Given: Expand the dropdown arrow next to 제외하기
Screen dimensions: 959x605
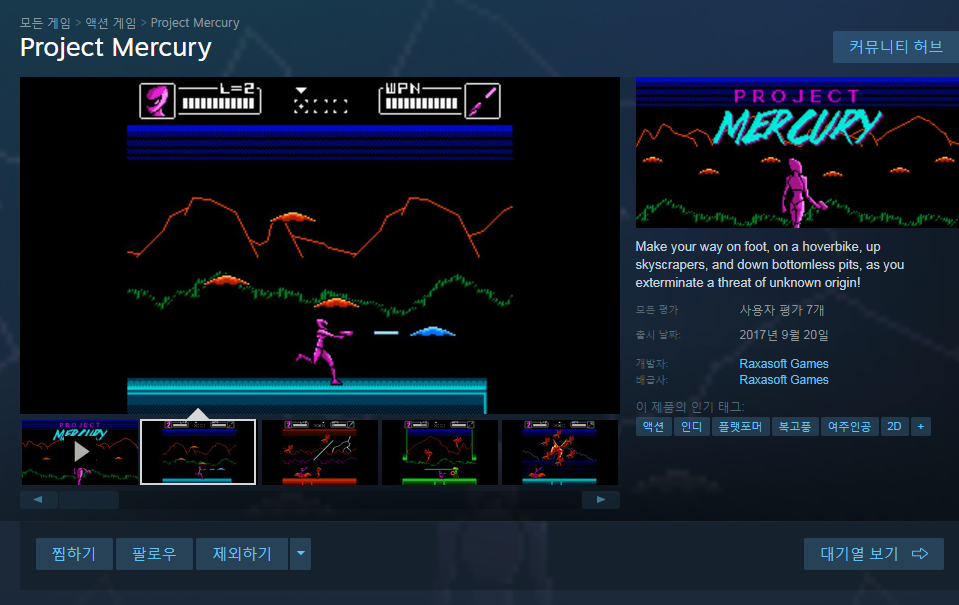Looking at the screenshot, I should pos(300,554).
